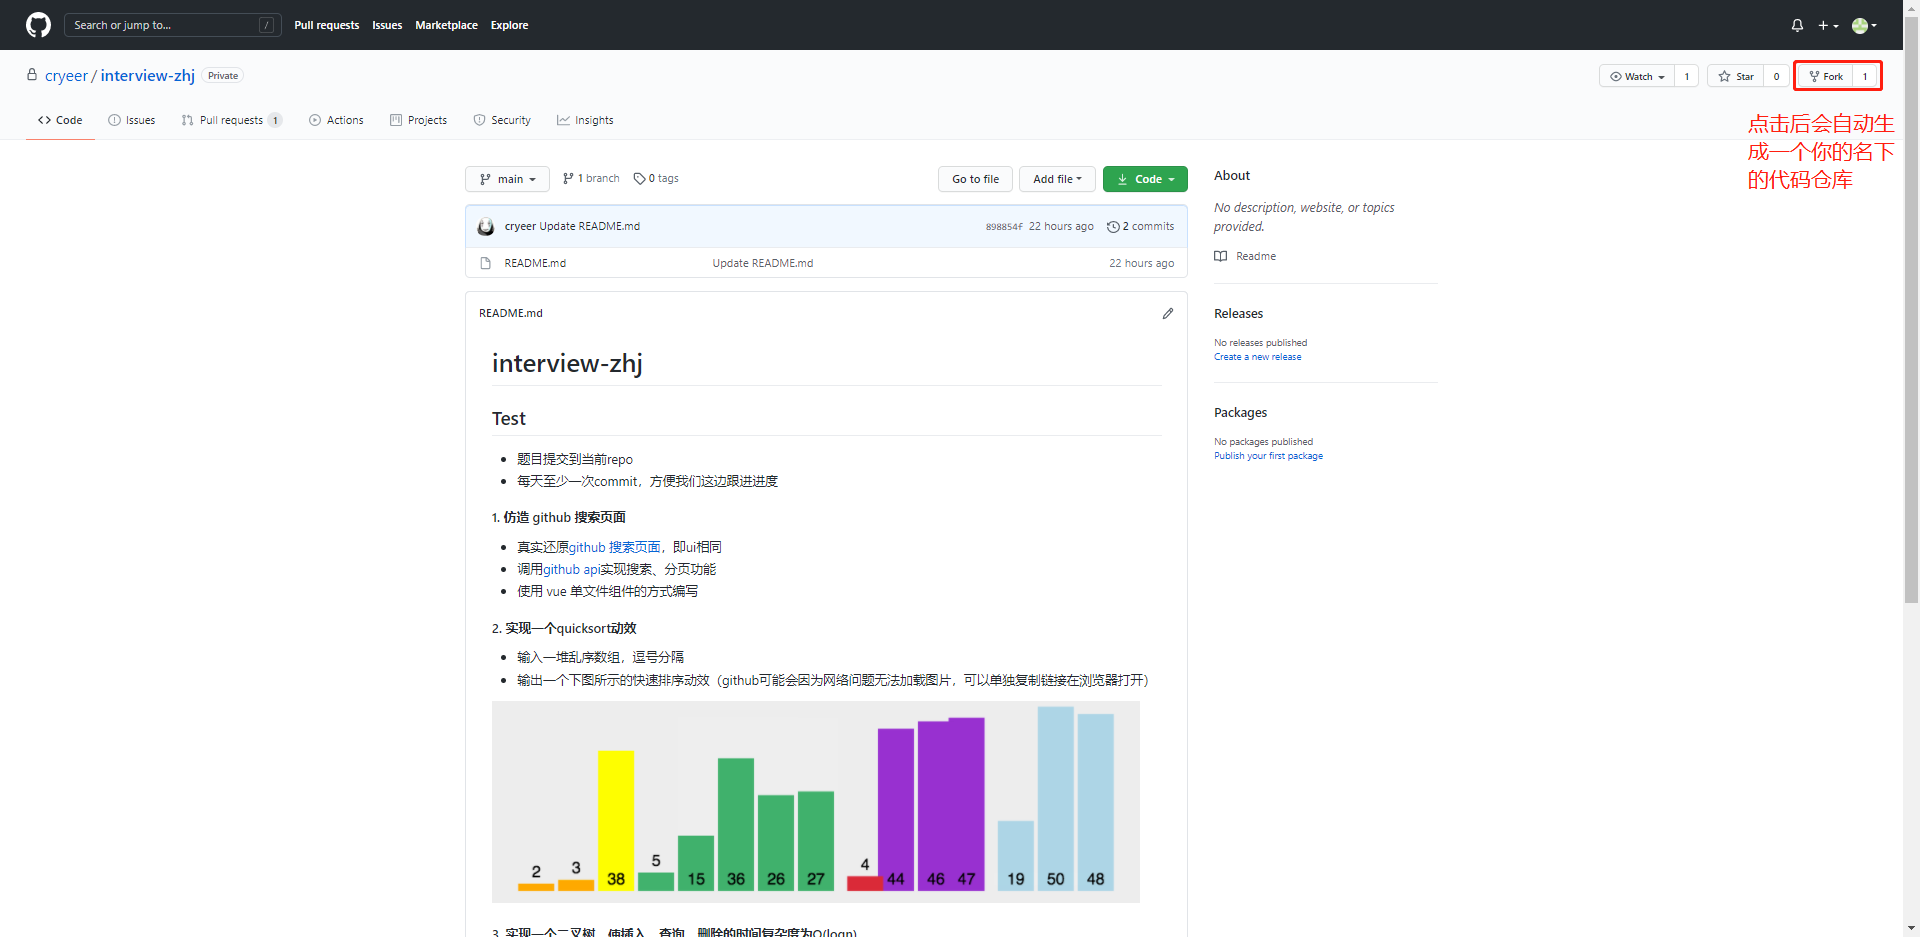Switch to the Actions tab
This screenshot has width=1920, height=937.
click(336, 120)
